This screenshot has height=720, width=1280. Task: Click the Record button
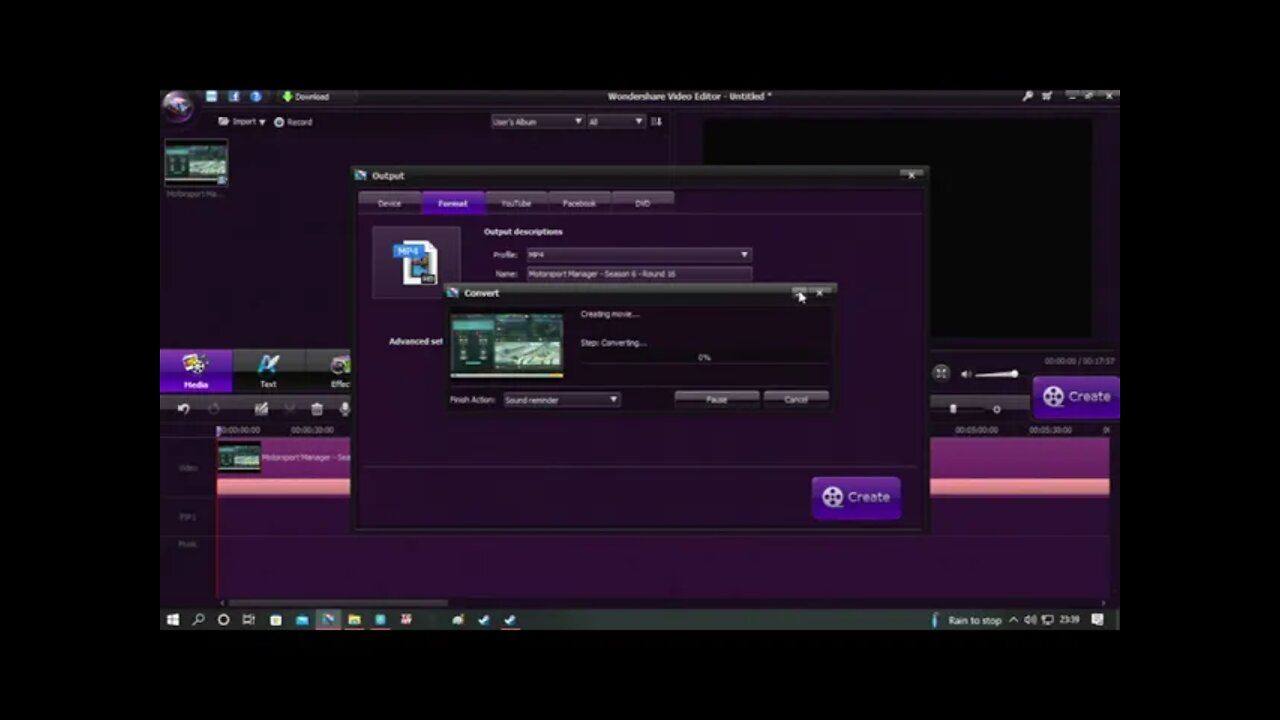click(x=293, y=122)
